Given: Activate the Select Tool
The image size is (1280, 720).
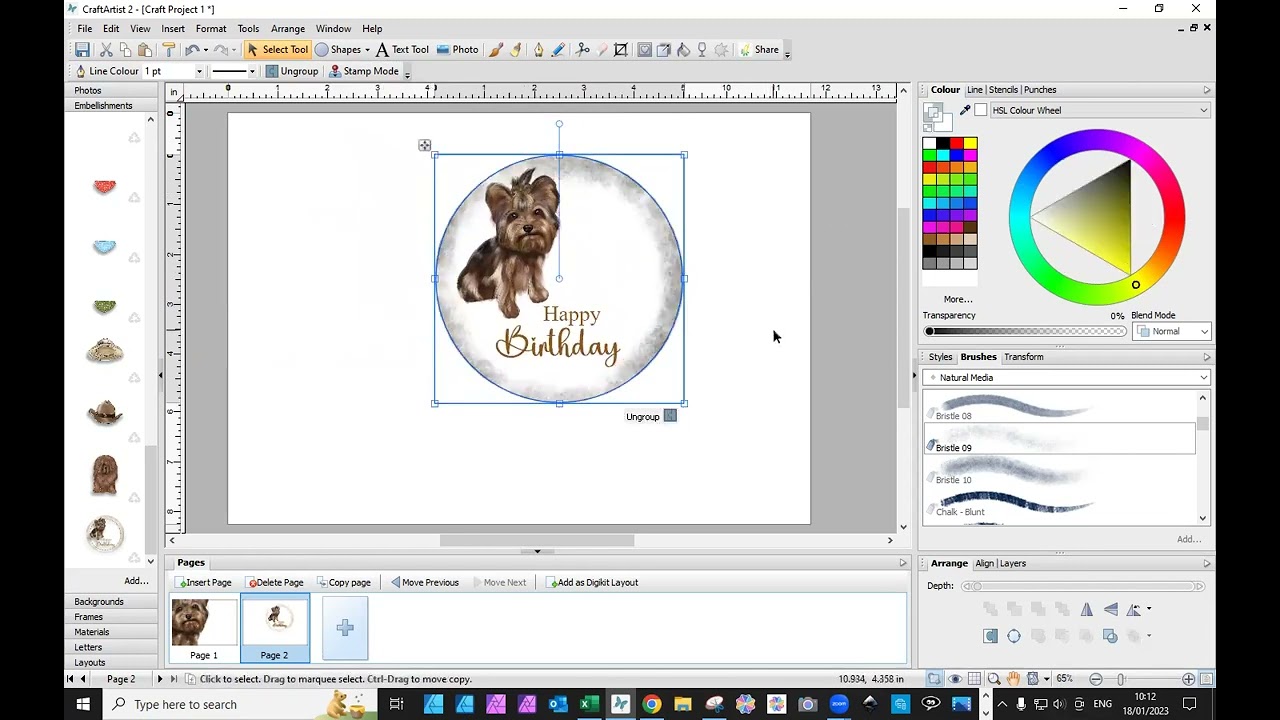Looking at the screenshot, I should tap(277, 50).
